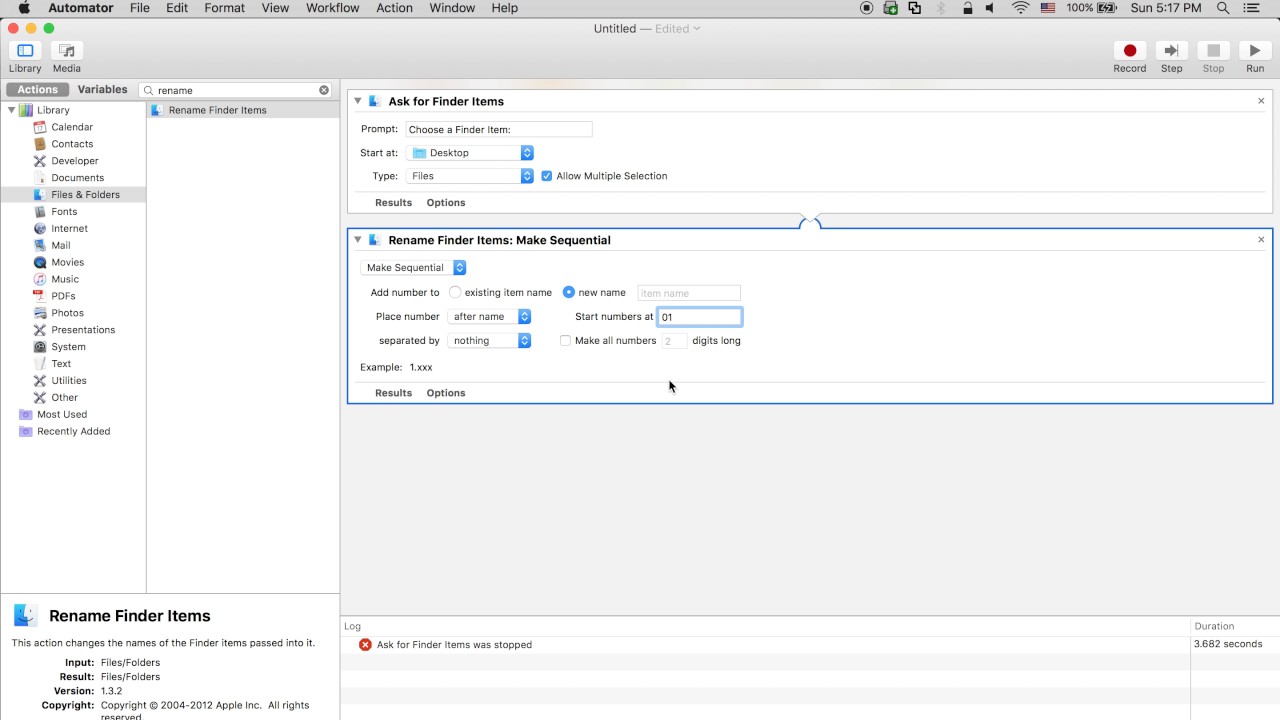Show Options for Rename Finder Items

tap(446, 393)
